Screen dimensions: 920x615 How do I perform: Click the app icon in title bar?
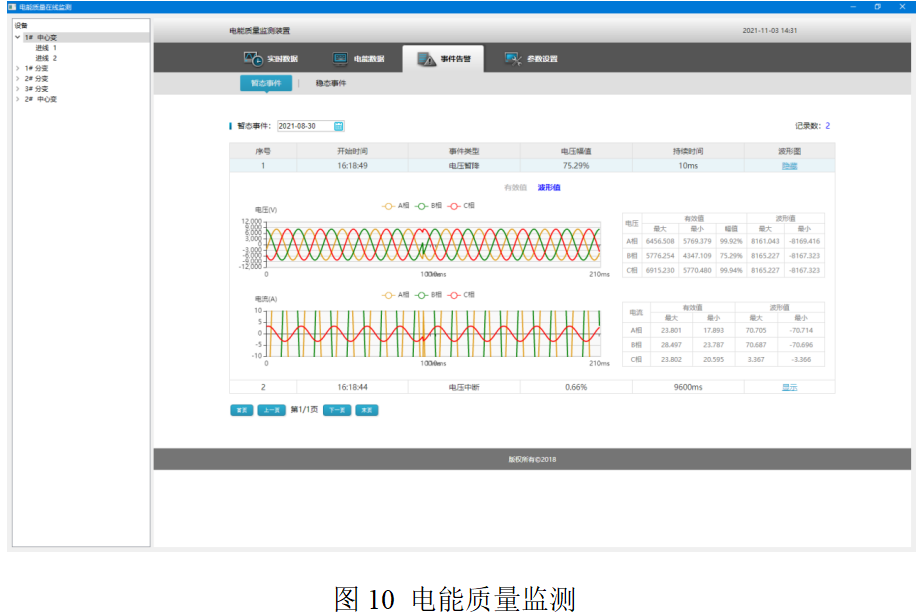pos(12,7)
